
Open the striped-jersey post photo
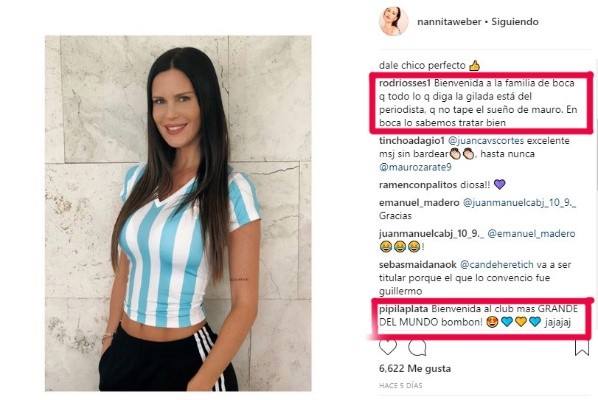point(178,213)
